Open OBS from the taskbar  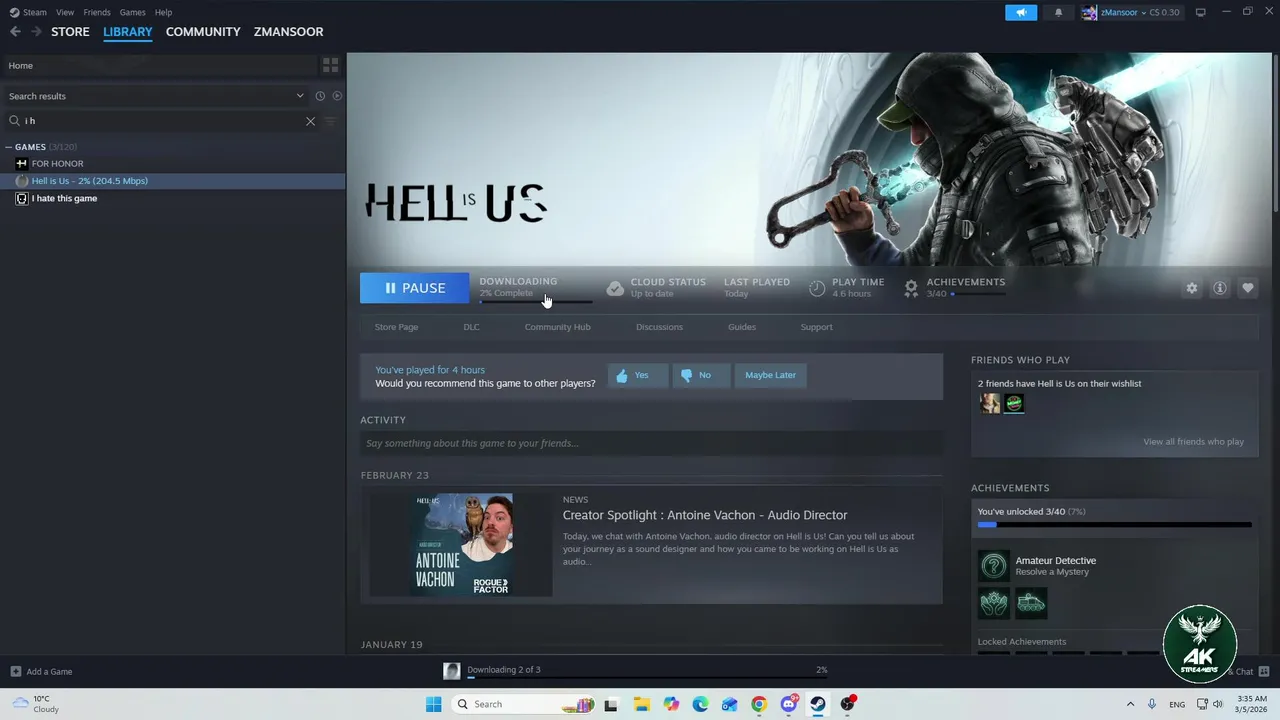coord(848,704)
